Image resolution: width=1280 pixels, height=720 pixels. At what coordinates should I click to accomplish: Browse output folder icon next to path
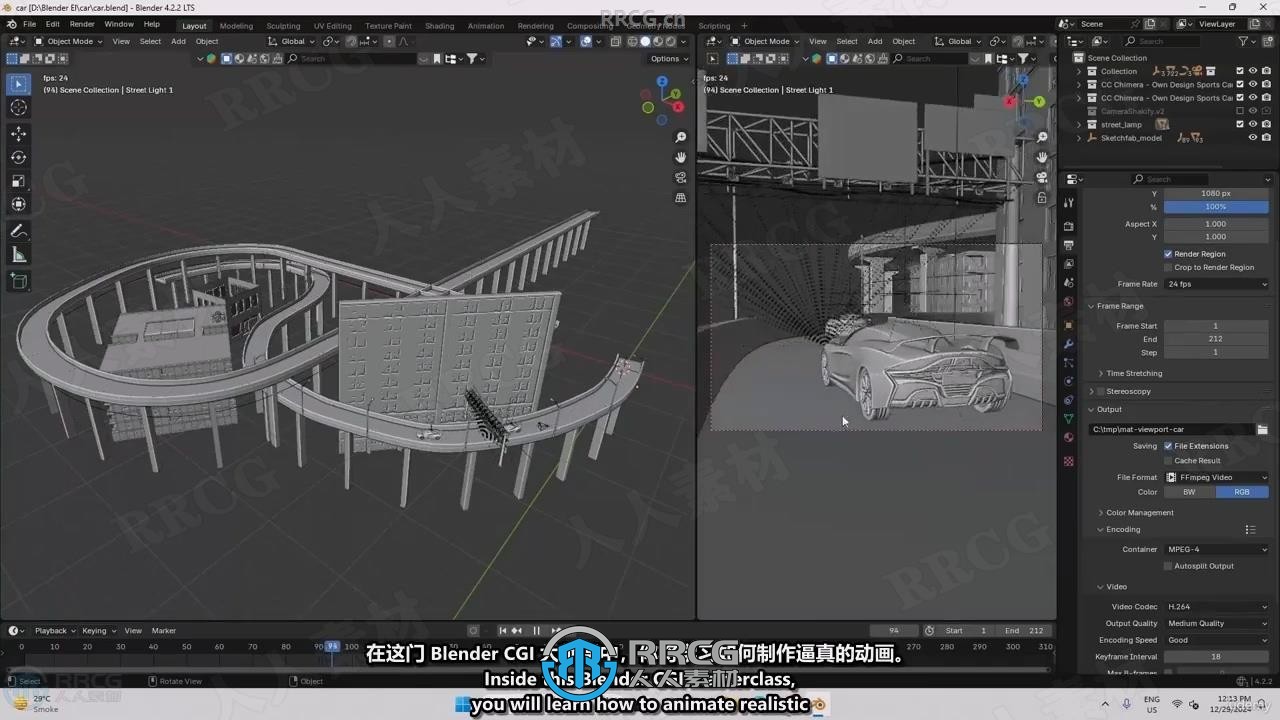coord(1262,429)
